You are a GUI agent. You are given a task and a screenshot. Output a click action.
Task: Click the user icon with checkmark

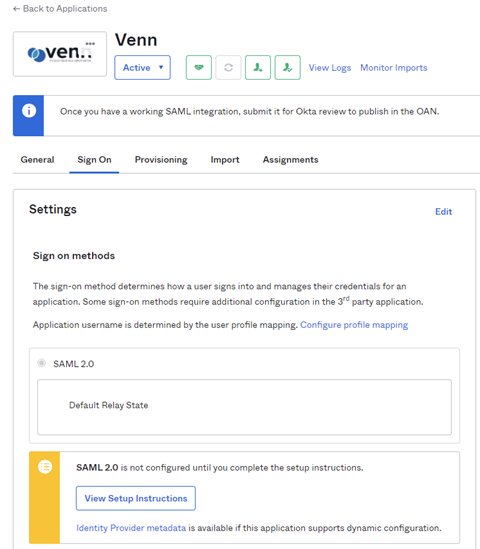click(x=287, y=67)
